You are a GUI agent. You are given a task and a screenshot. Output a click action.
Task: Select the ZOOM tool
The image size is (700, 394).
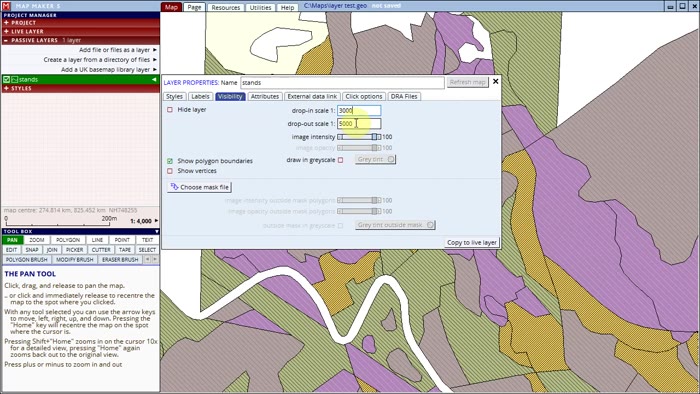pyautogui.click(x=37, y=240)
